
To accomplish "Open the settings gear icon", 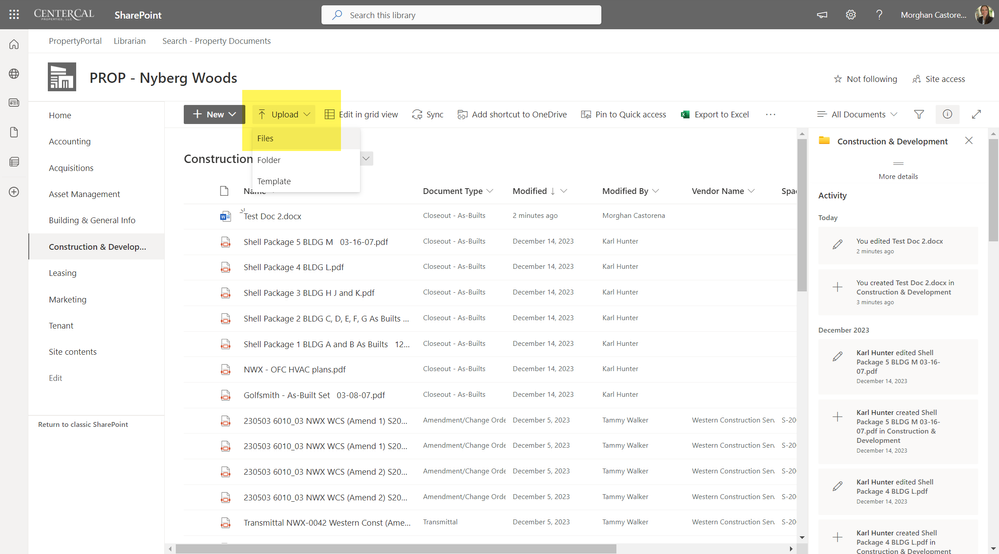I will [x=851, y=15].
